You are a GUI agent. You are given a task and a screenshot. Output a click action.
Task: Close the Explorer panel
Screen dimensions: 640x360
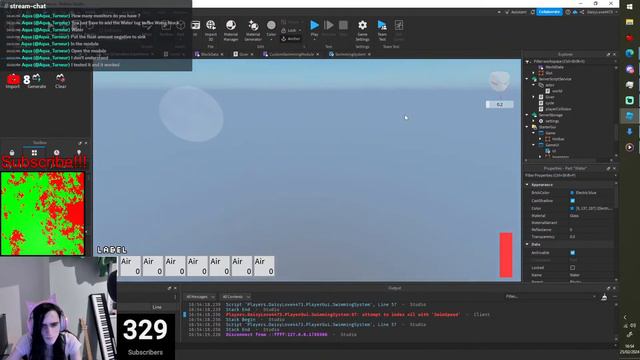pyautogui.click(x=614, y=55)
